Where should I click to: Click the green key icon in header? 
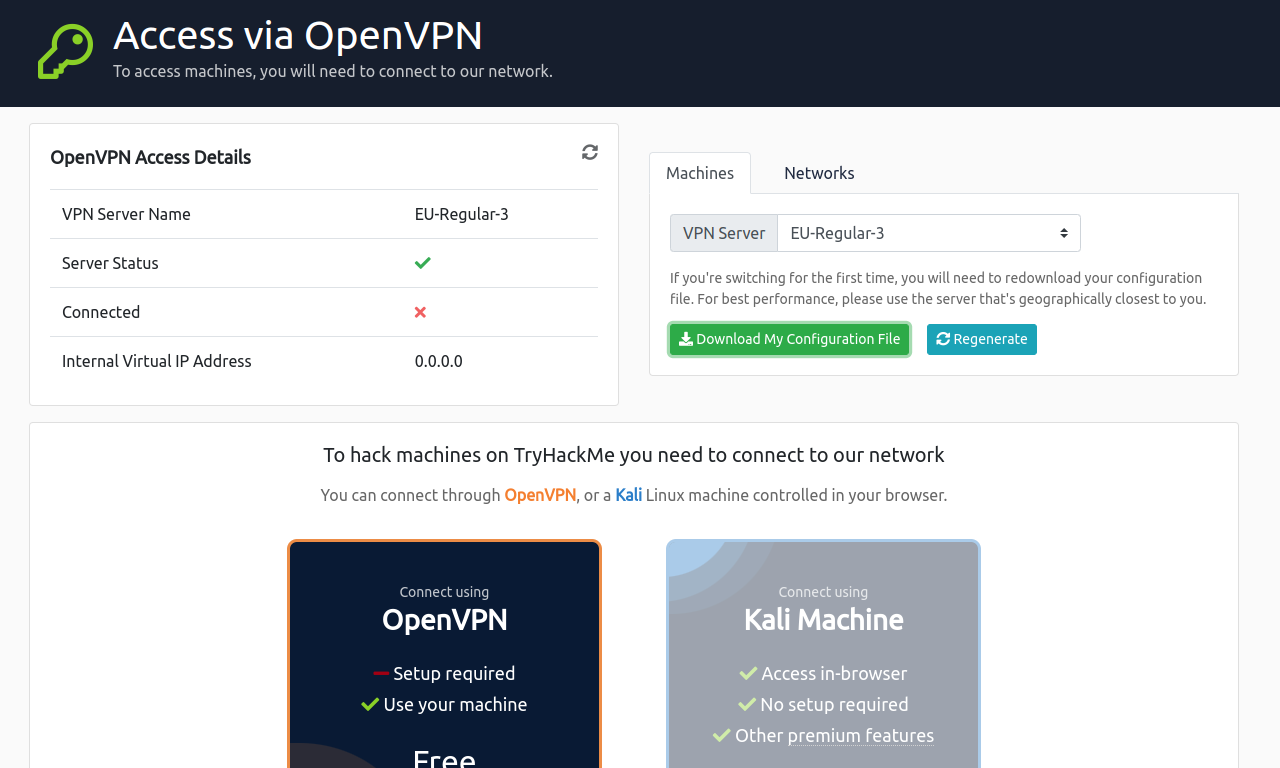pos(66,52)
